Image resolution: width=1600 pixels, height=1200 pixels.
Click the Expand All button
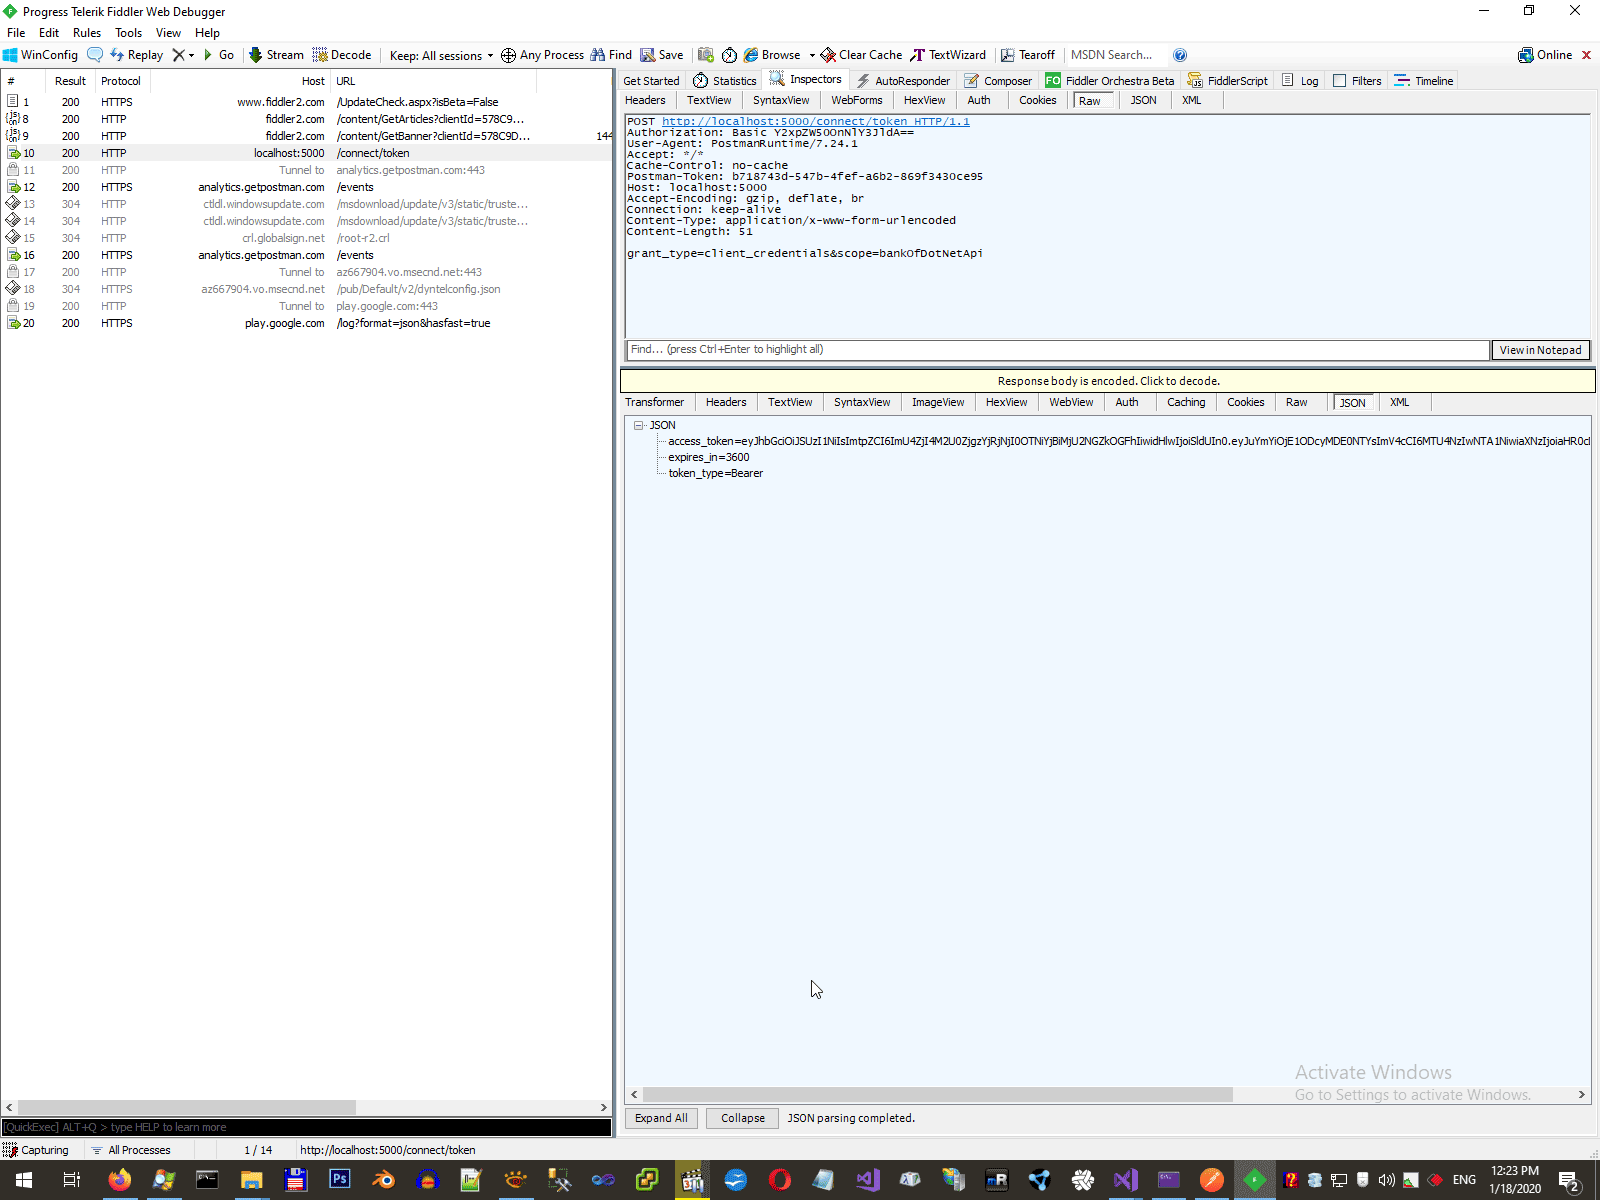point(661,1118)
